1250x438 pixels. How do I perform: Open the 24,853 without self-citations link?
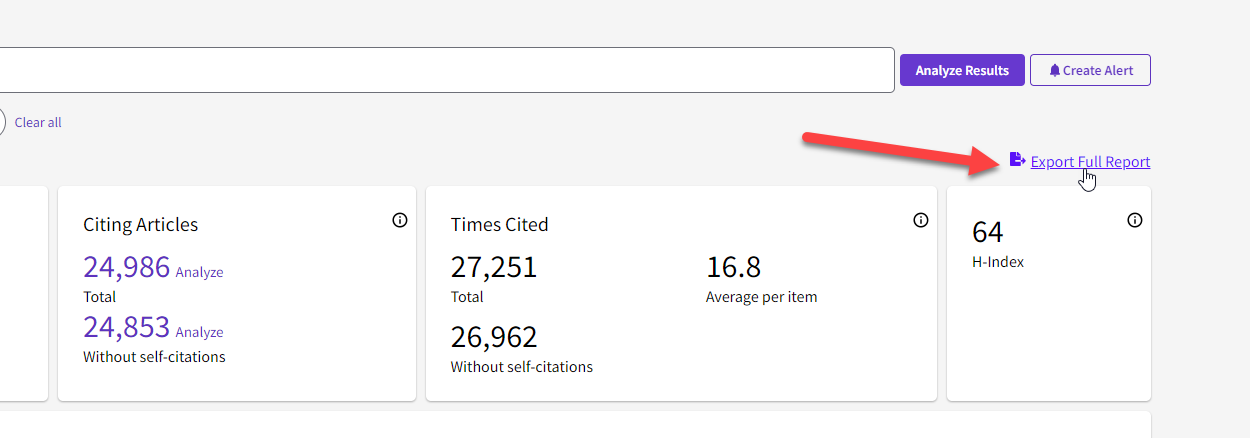click(126, 326)
